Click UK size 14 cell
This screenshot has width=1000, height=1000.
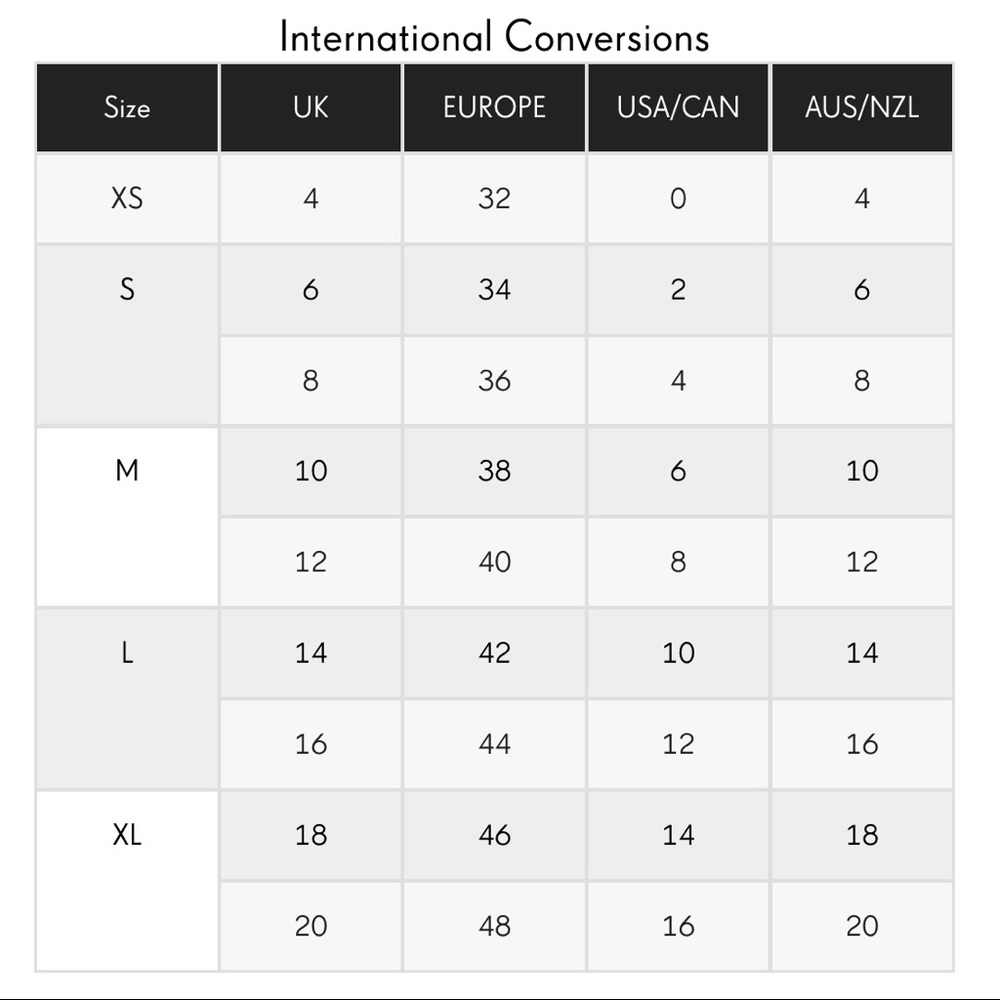311,653
